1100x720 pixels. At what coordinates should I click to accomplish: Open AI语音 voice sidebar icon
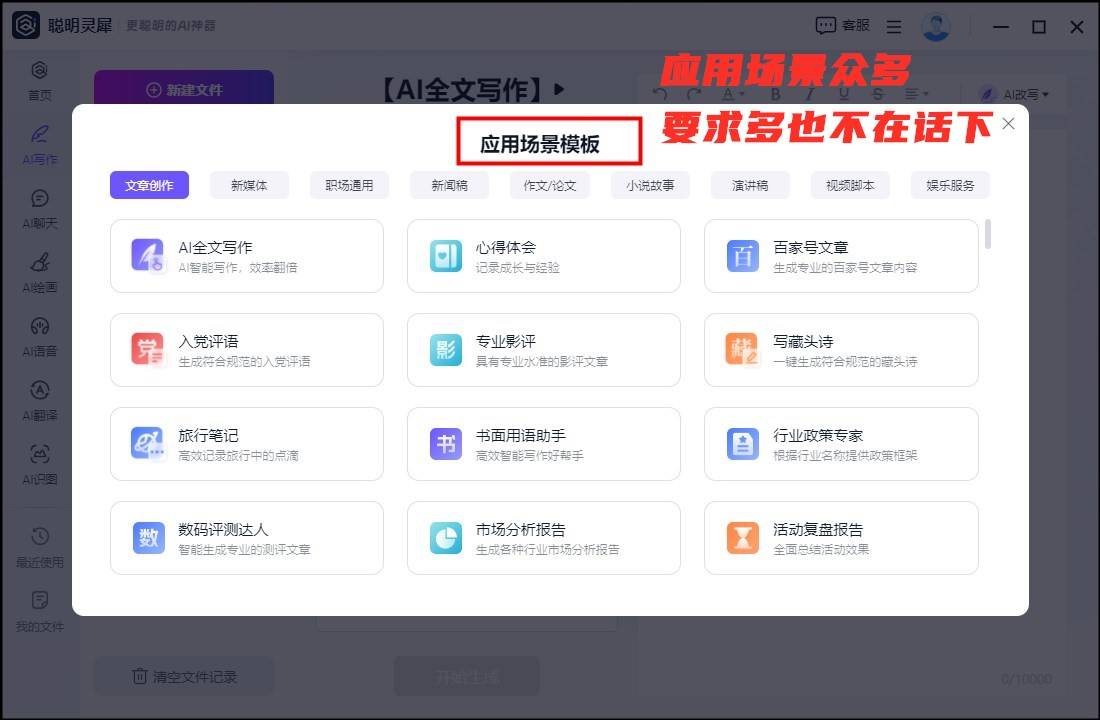(x=39, y=336)
